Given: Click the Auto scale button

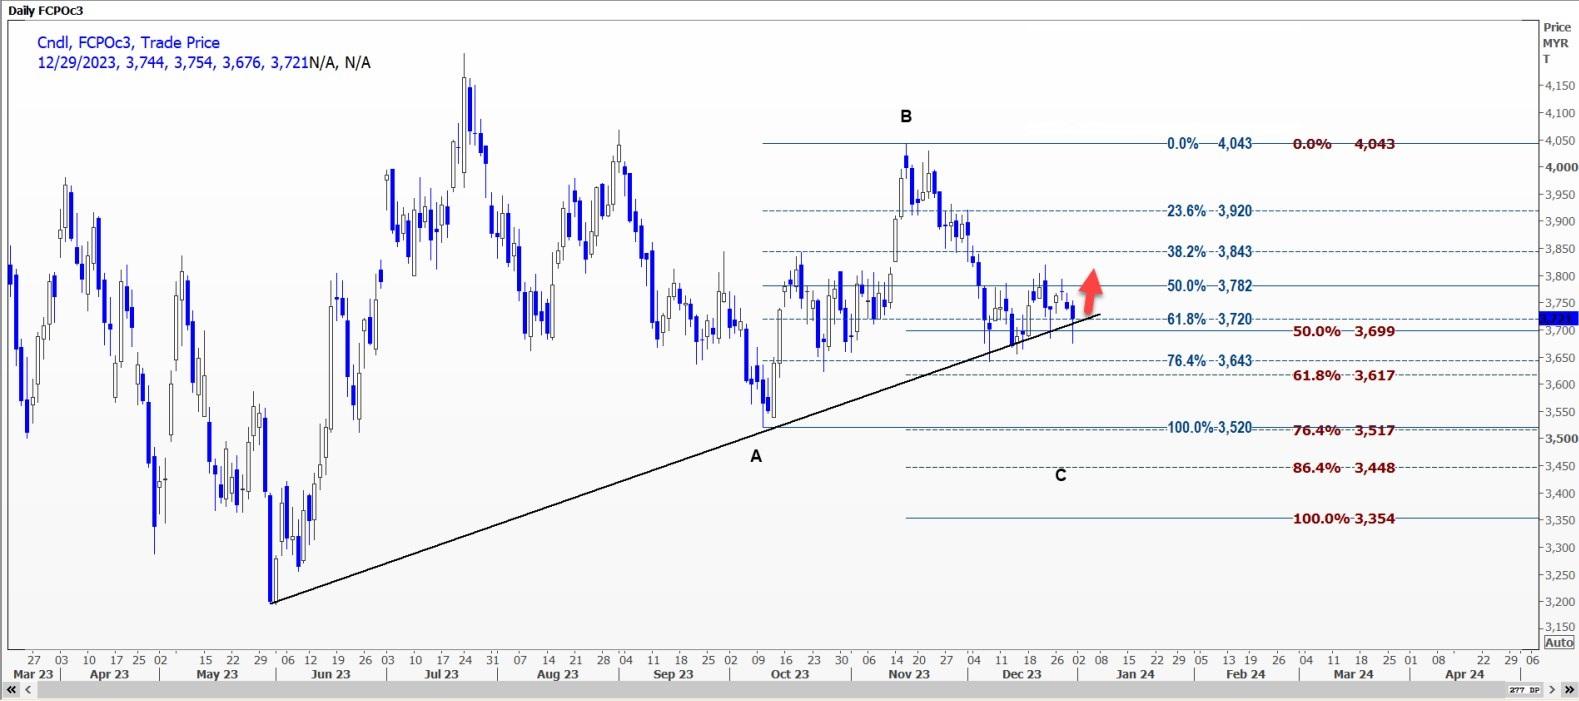Looking at the screenshot, I should (1559, 642).
